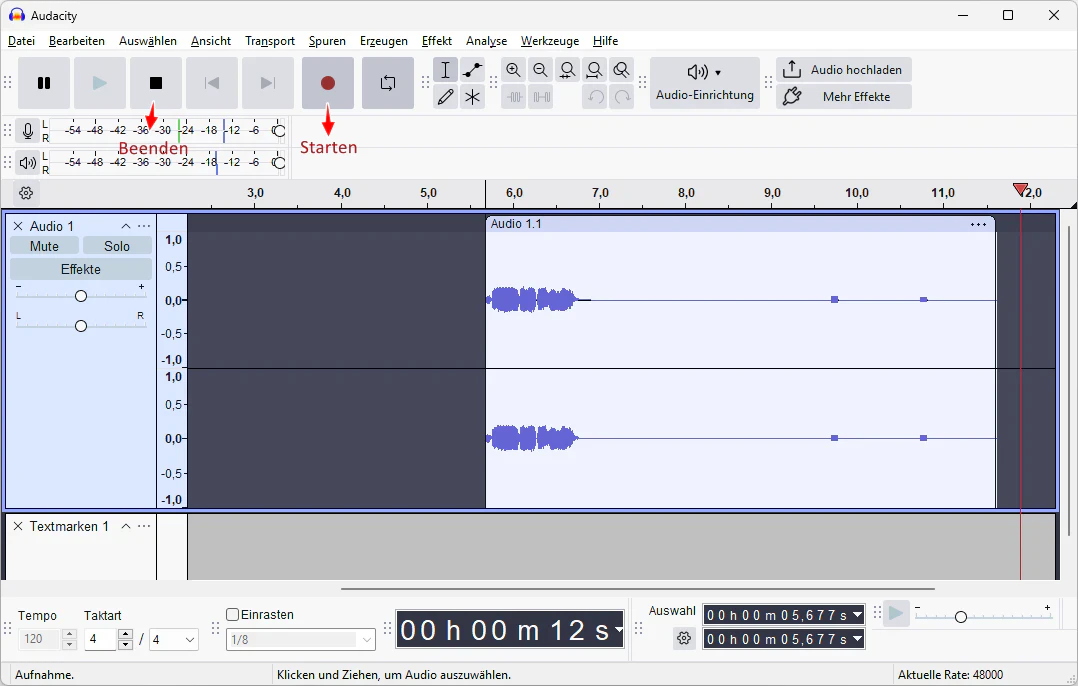The image size is (1078, 686).
Task: Click the red Record button
Action: pos(328,83)
